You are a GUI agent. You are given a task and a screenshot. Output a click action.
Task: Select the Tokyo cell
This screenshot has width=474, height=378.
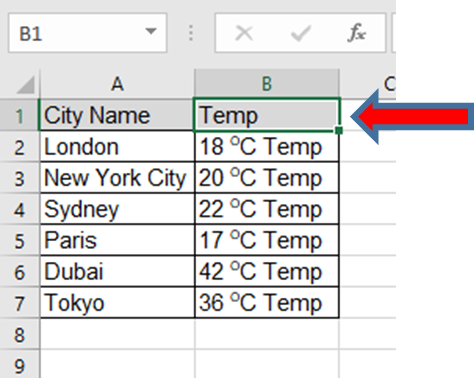pos(117,303)
